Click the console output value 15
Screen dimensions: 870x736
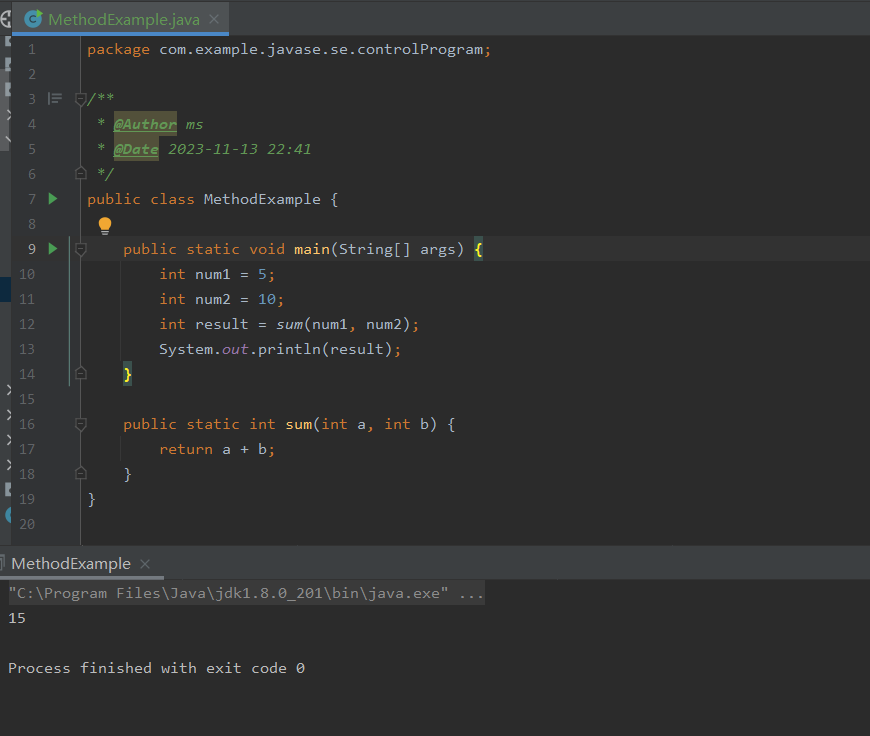[x=17, y=618]
